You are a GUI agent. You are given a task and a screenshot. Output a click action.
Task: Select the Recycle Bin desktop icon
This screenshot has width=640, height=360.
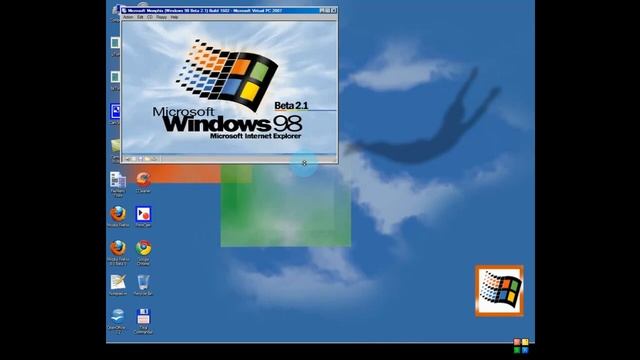pos(143,284)
